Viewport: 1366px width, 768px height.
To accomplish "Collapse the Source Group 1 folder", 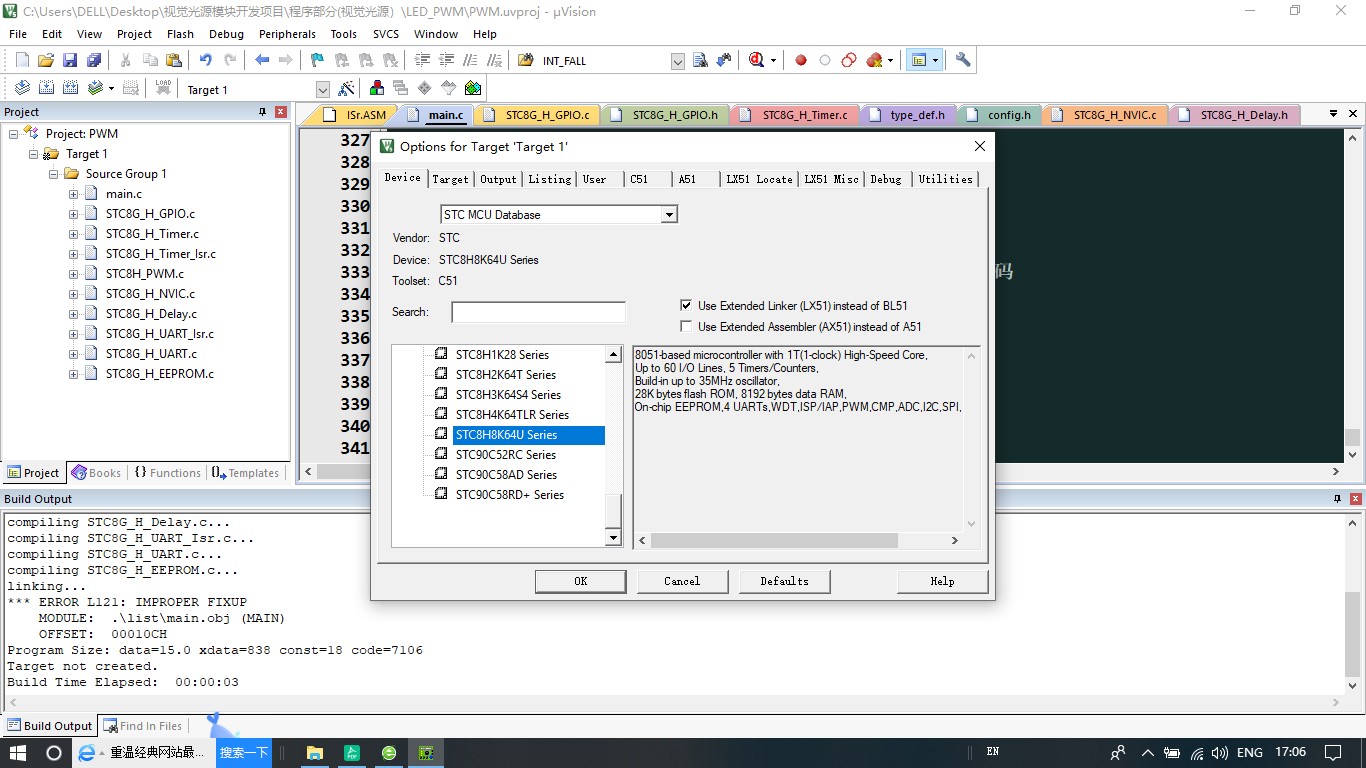I will coord(53,174).
